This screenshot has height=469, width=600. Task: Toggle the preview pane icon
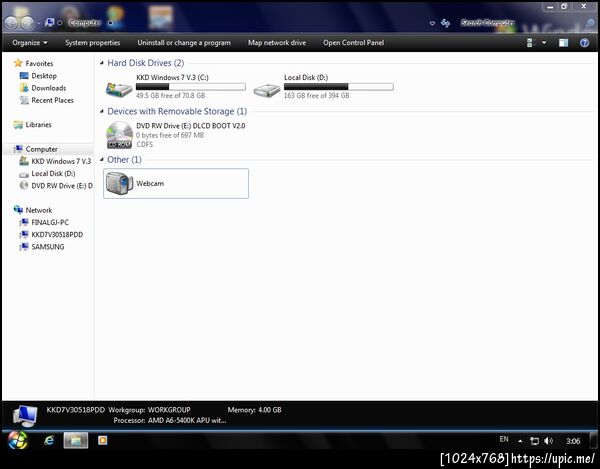click(563, 43)
